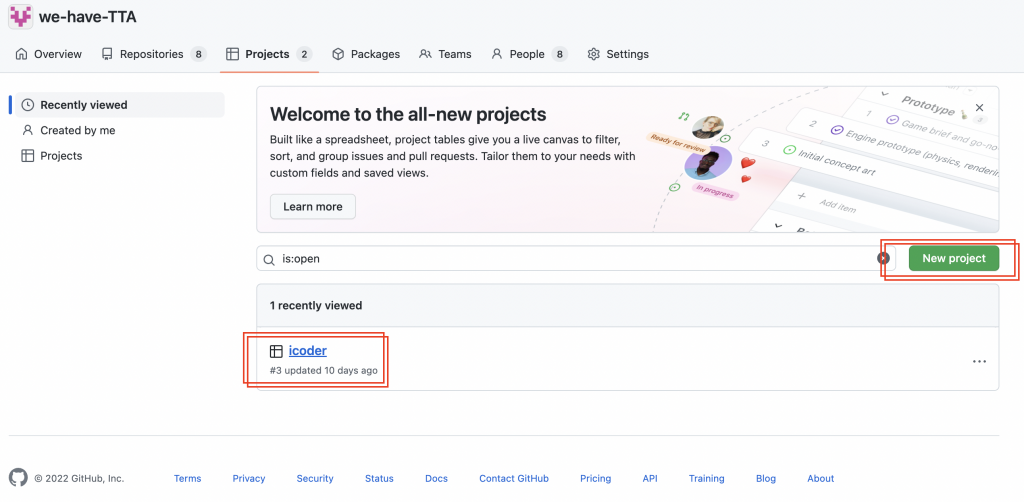Click the New project button
Image resolution: width=1024 pixels, height=502 pixels.
click(953, 258)
